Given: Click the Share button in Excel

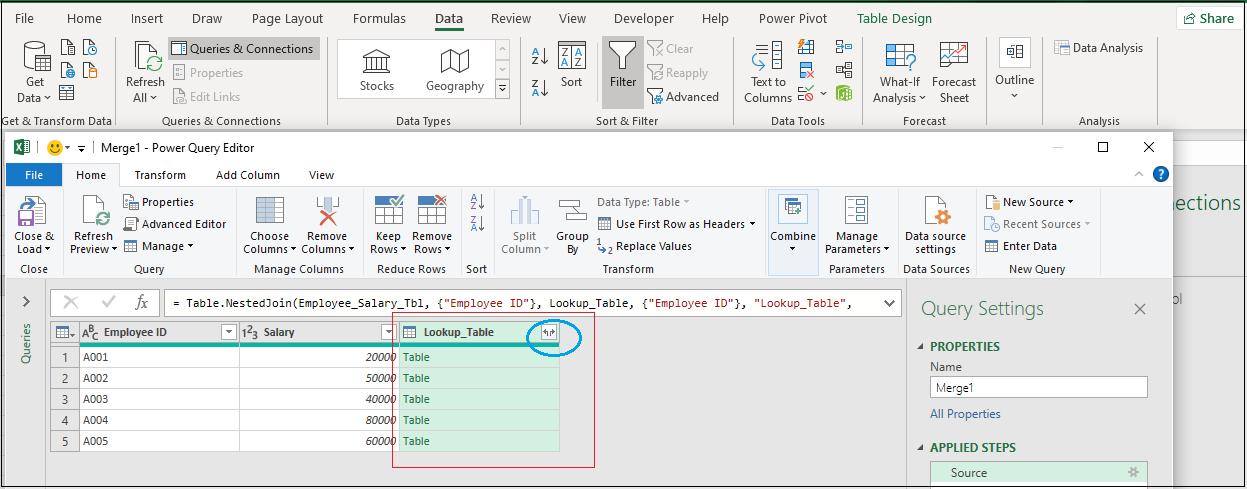Looking at the screenshot, I should (1208, 18).
